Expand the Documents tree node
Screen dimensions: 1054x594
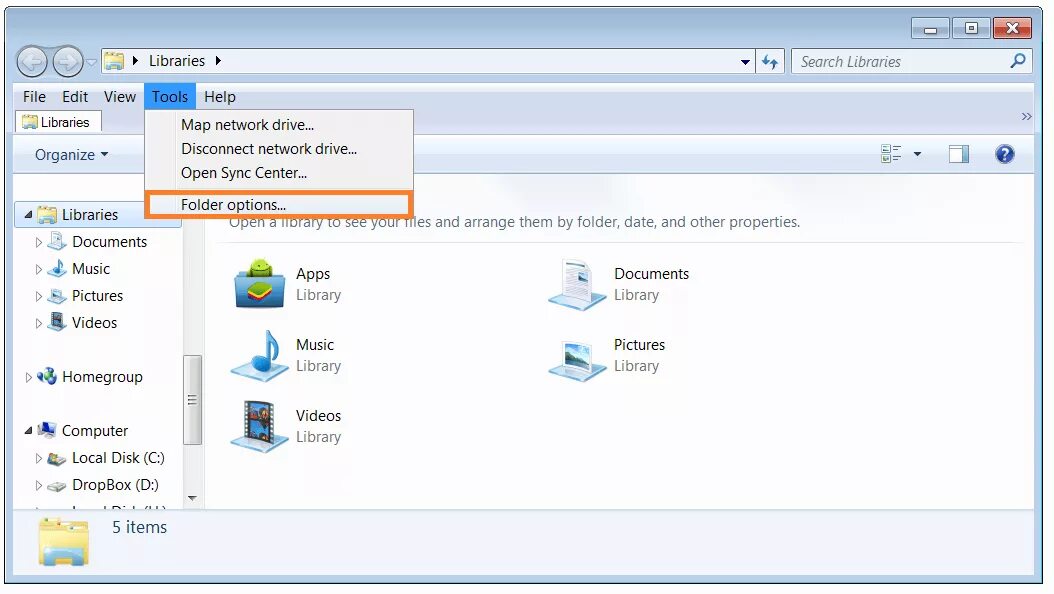click(38, 242)
